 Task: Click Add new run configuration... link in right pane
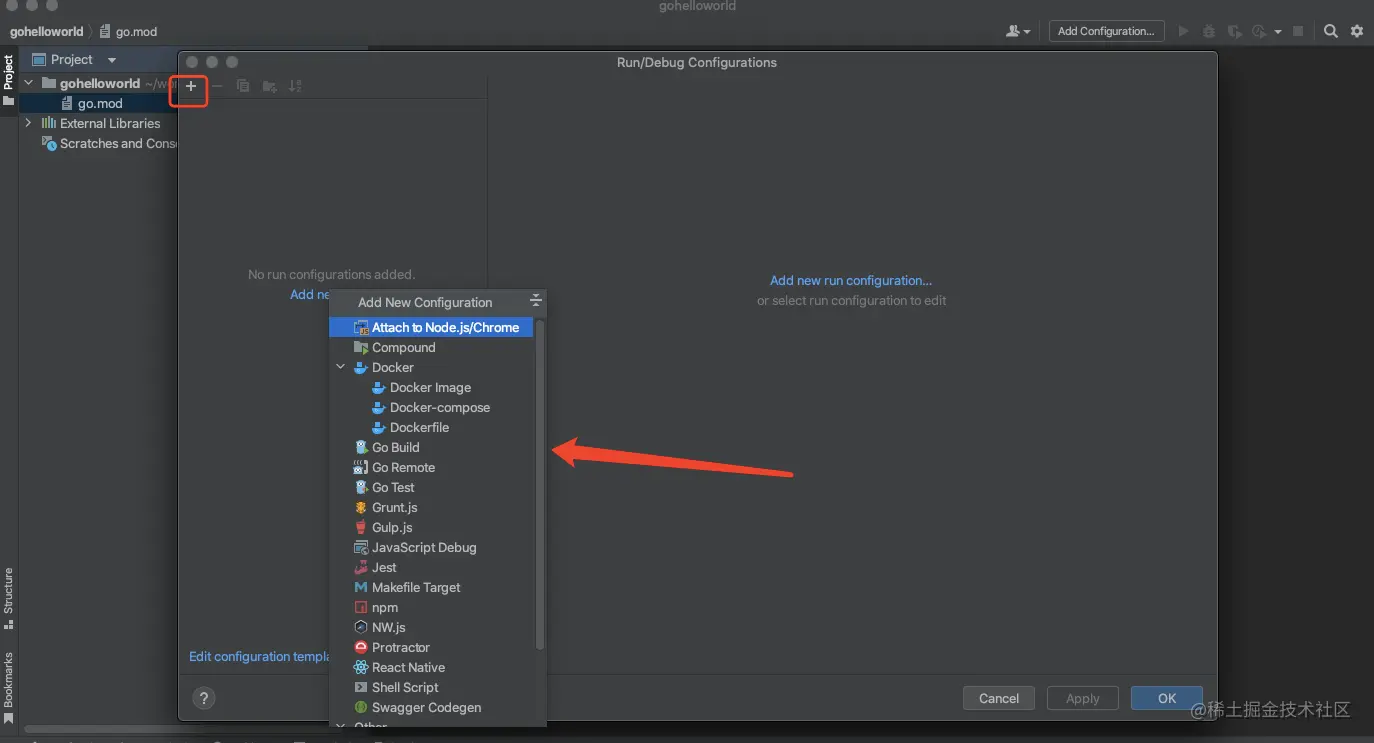[x=851, y=280]
